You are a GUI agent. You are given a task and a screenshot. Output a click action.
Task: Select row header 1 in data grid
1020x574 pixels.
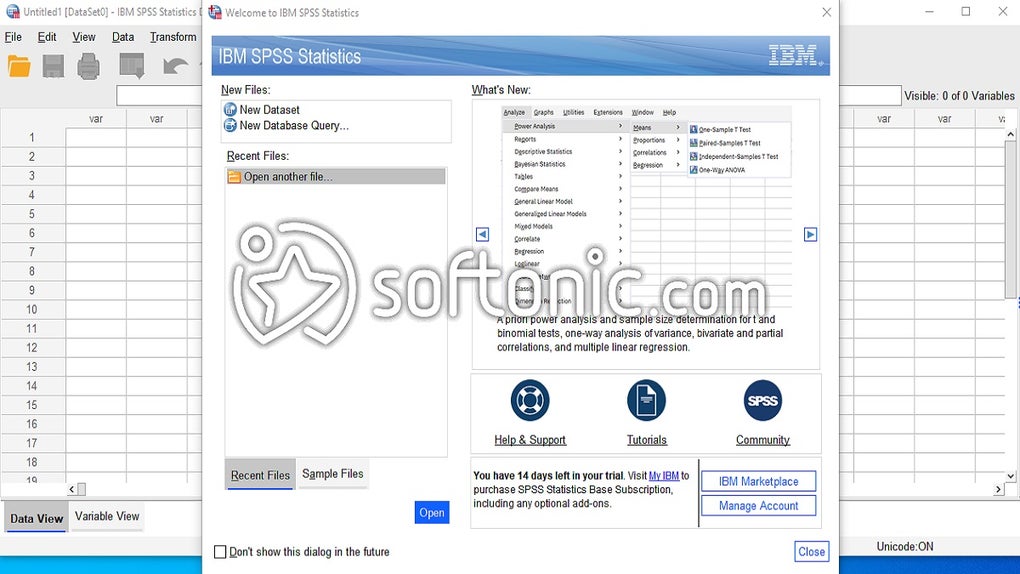pos(32,137)
